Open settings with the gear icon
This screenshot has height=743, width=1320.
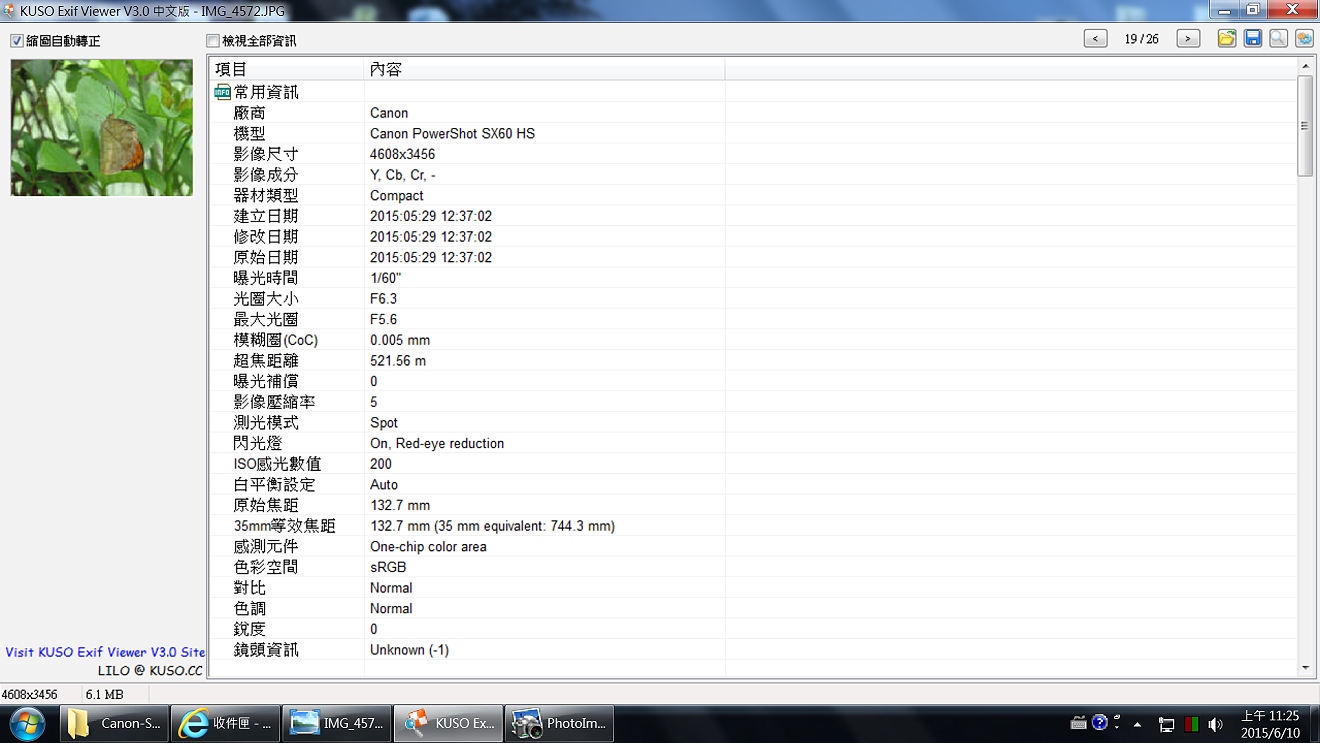coord(1304,39)
